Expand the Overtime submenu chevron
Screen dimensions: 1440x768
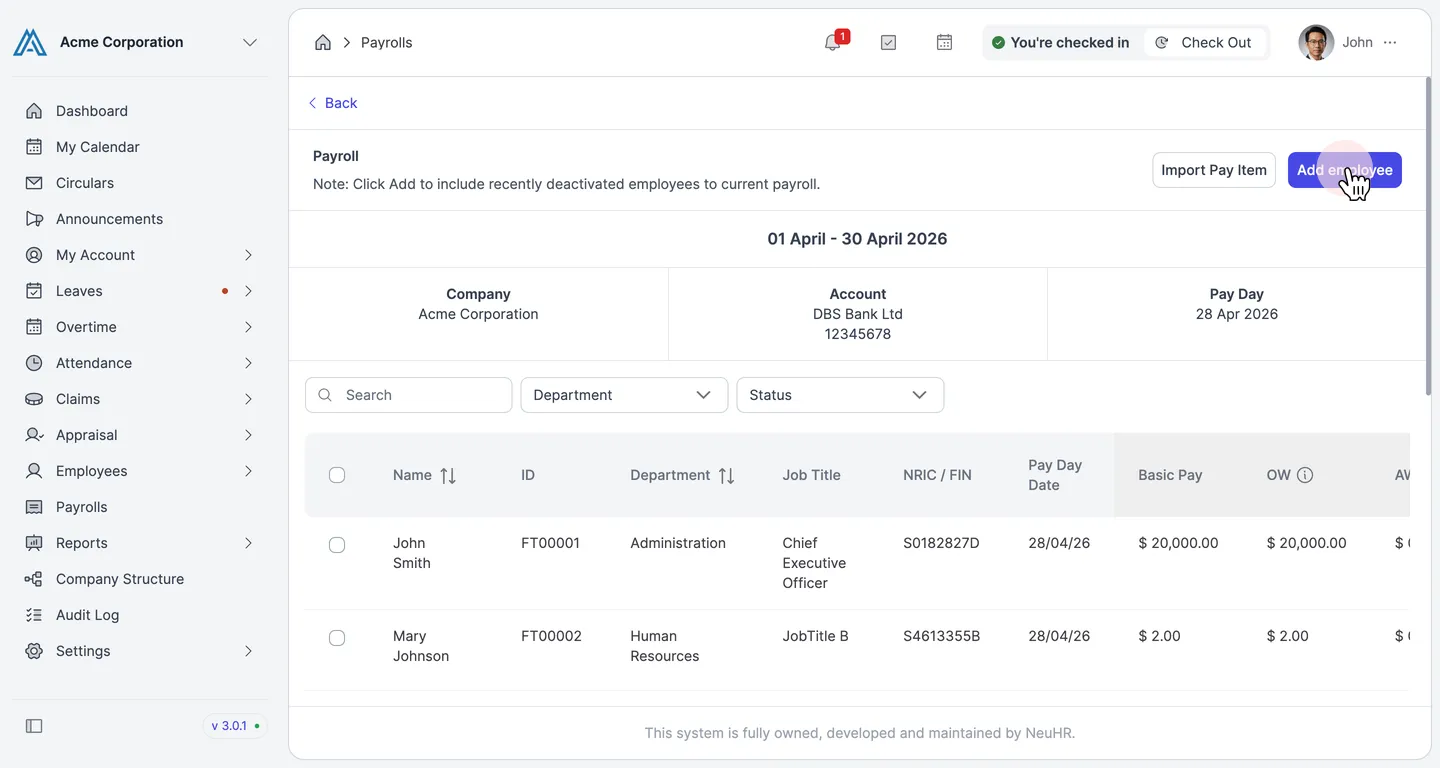coord(248,327)
